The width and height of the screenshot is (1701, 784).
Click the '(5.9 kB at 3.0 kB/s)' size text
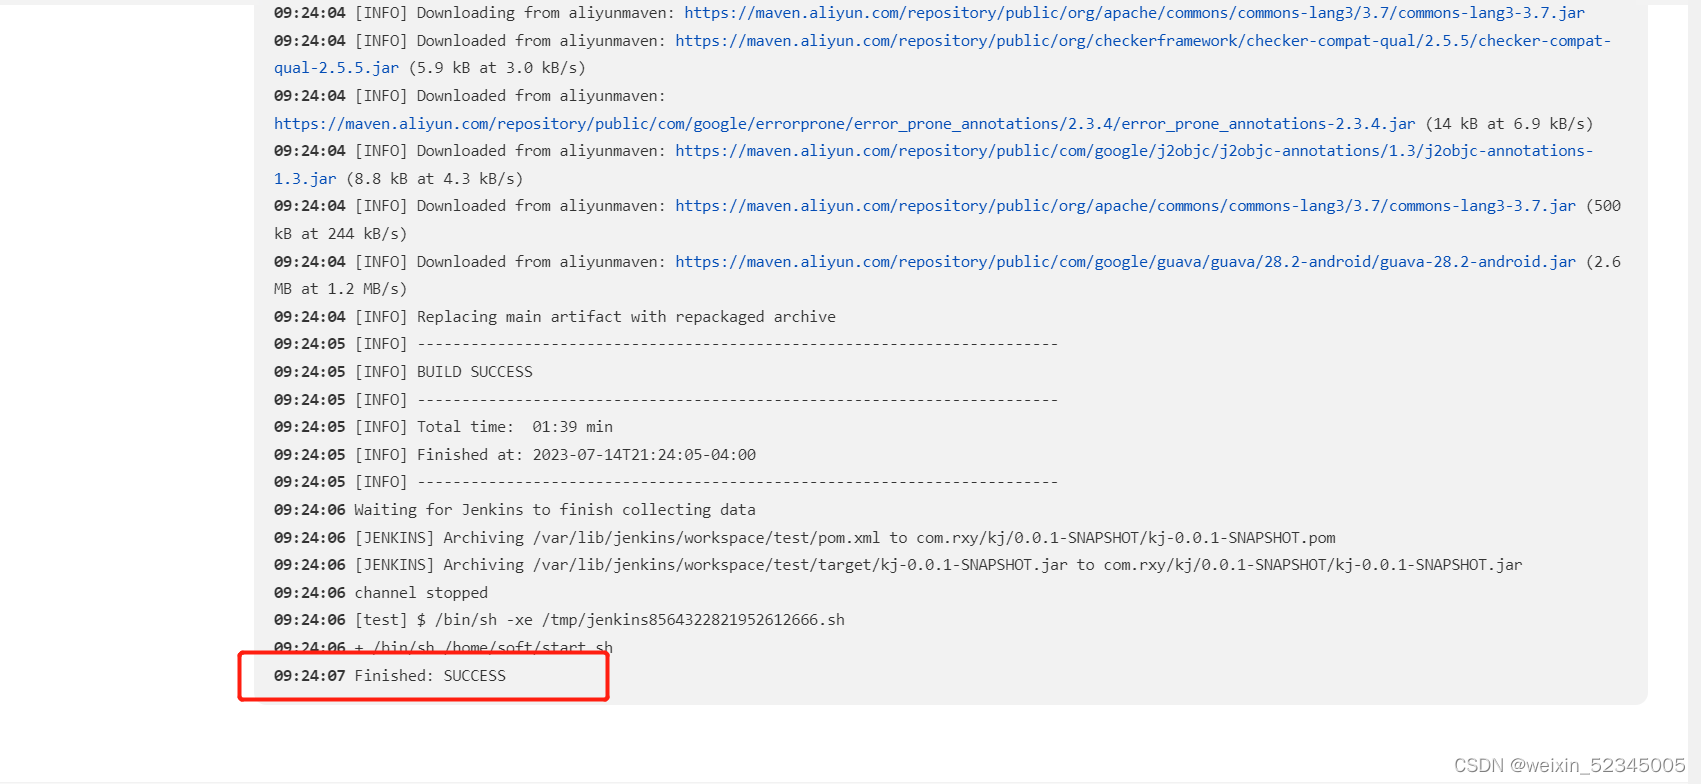pos(497,68)
